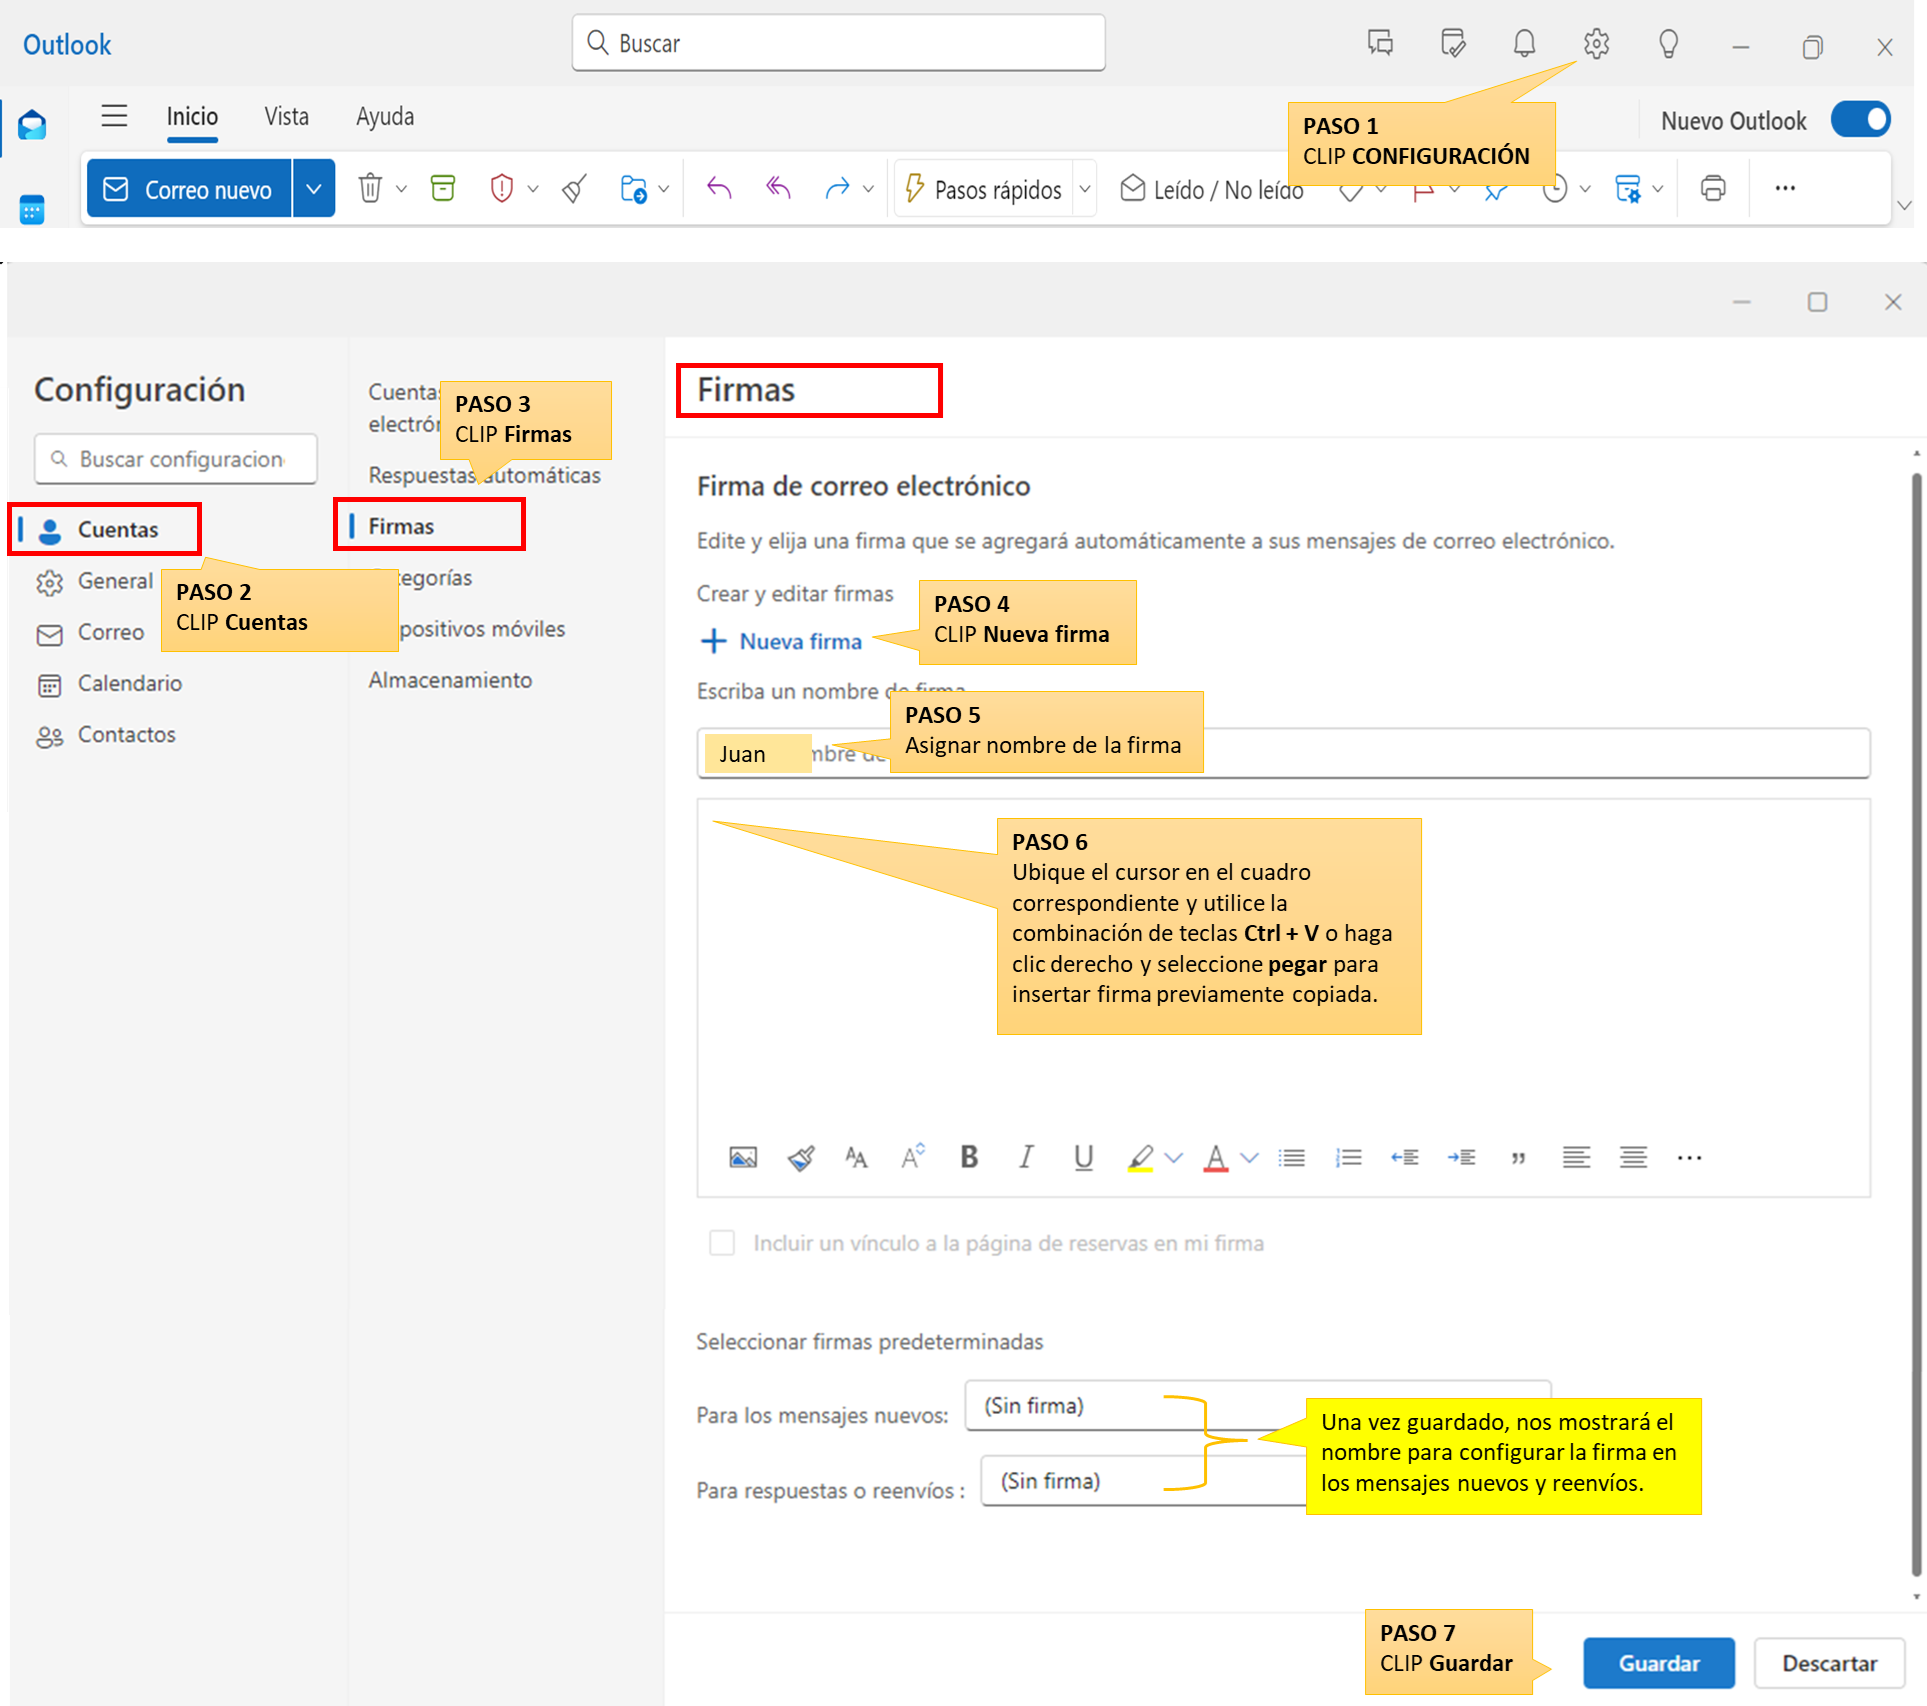Click the notifications bell icon
Viewport: 1927px width, 1706px height.
[1523, 44]
